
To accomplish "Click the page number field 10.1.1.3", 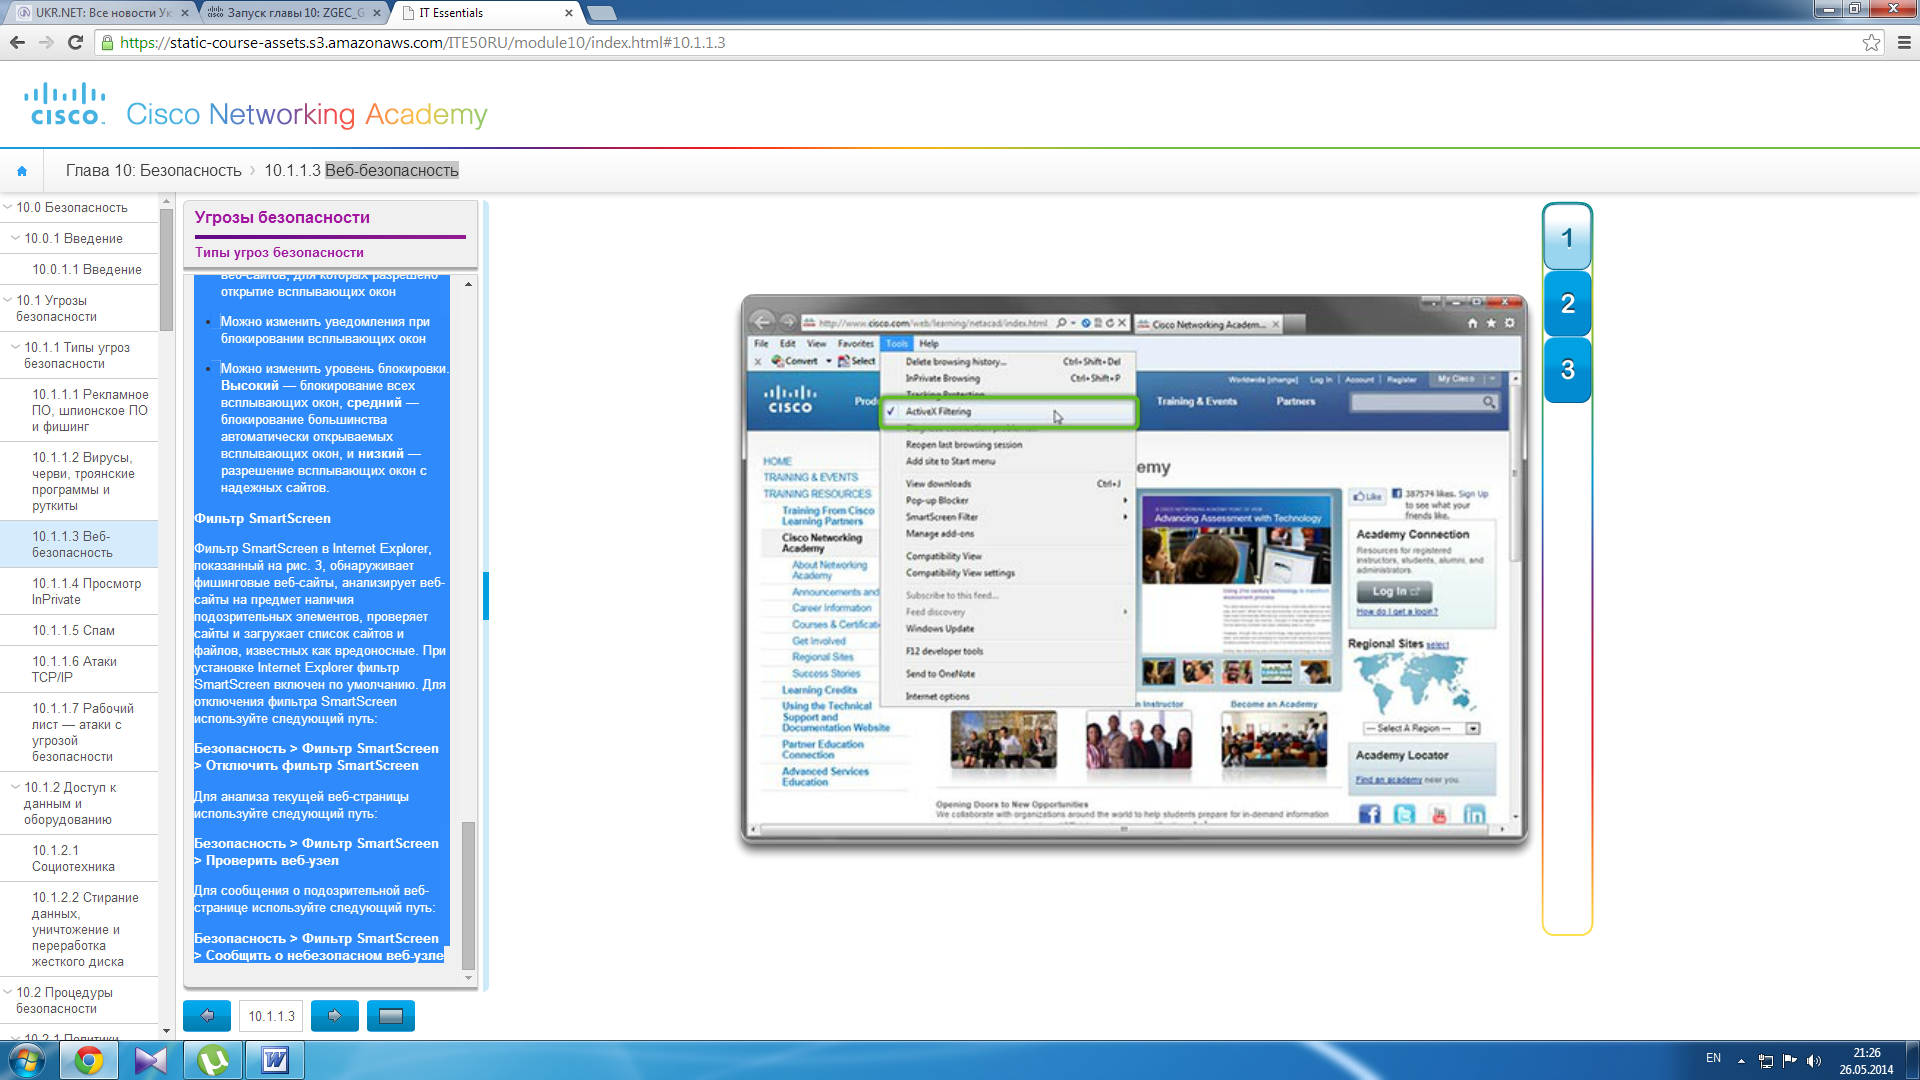I will tap(271, 1016).
